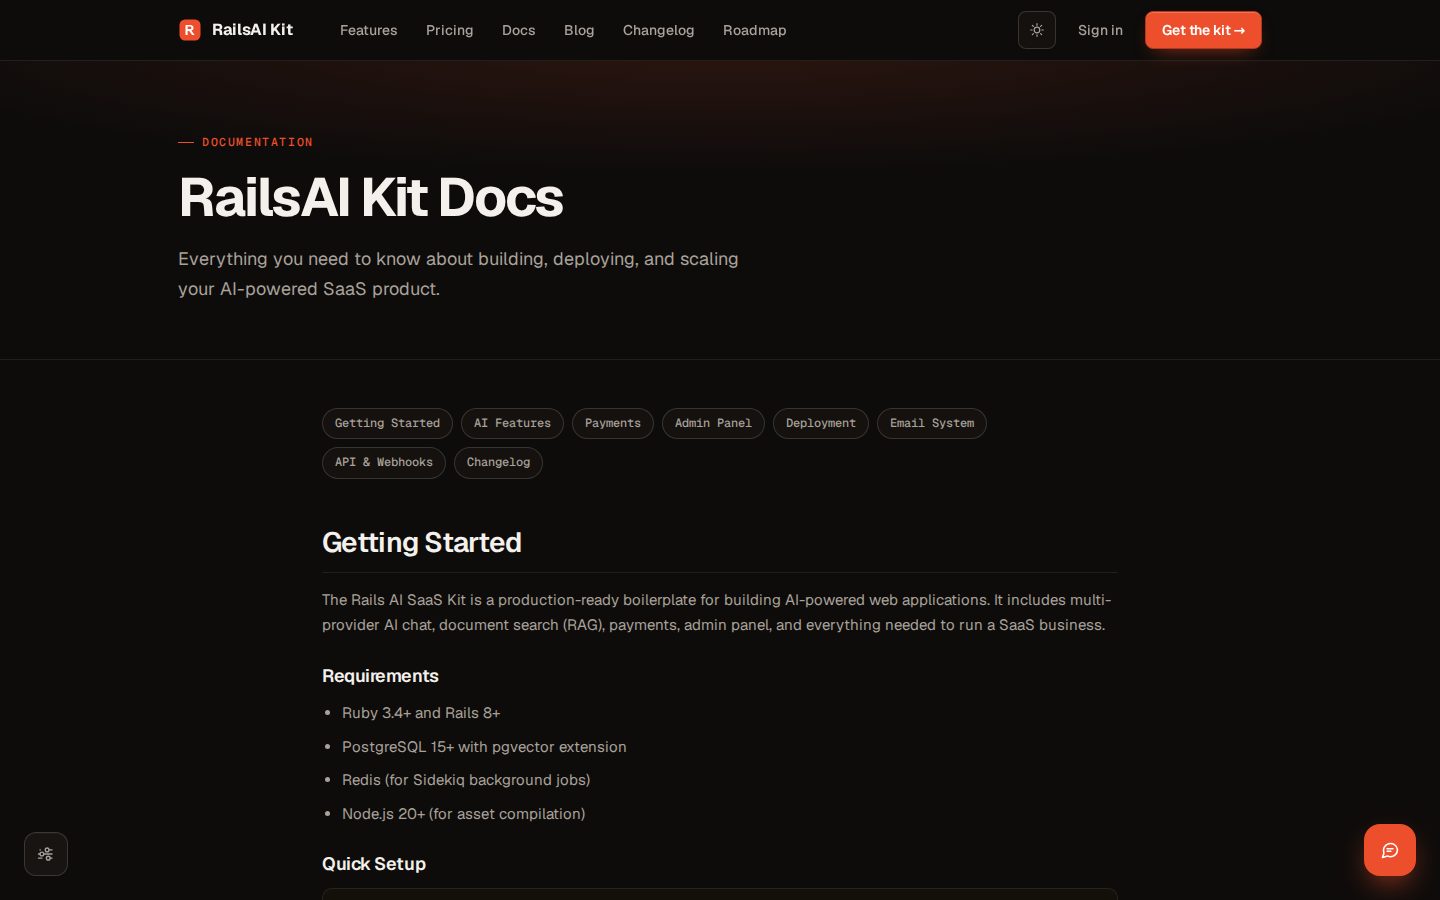Select the Changelog docs pill

click(x=498, y=462)
